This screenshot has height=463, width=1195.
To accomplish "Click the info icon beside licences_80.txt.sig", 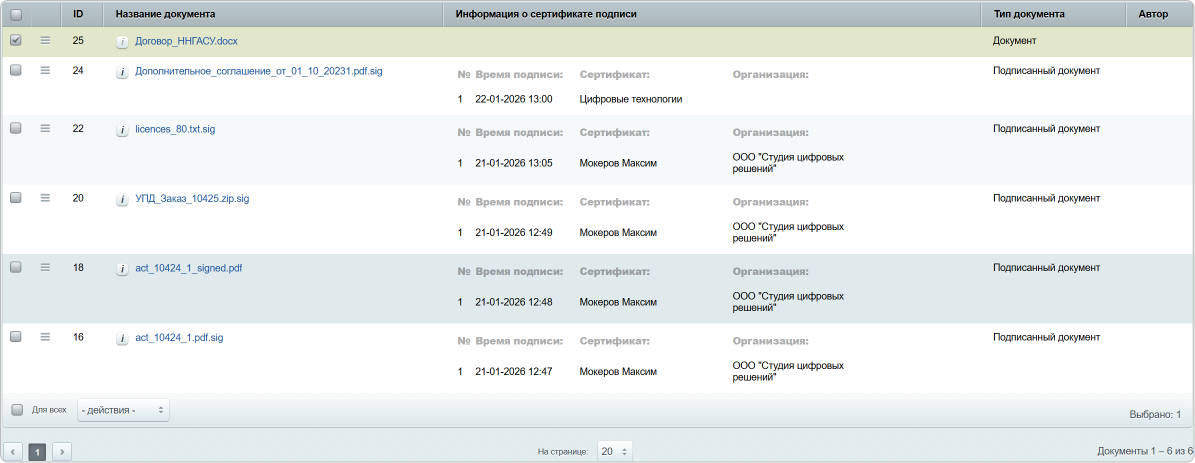I will (122, 130).
